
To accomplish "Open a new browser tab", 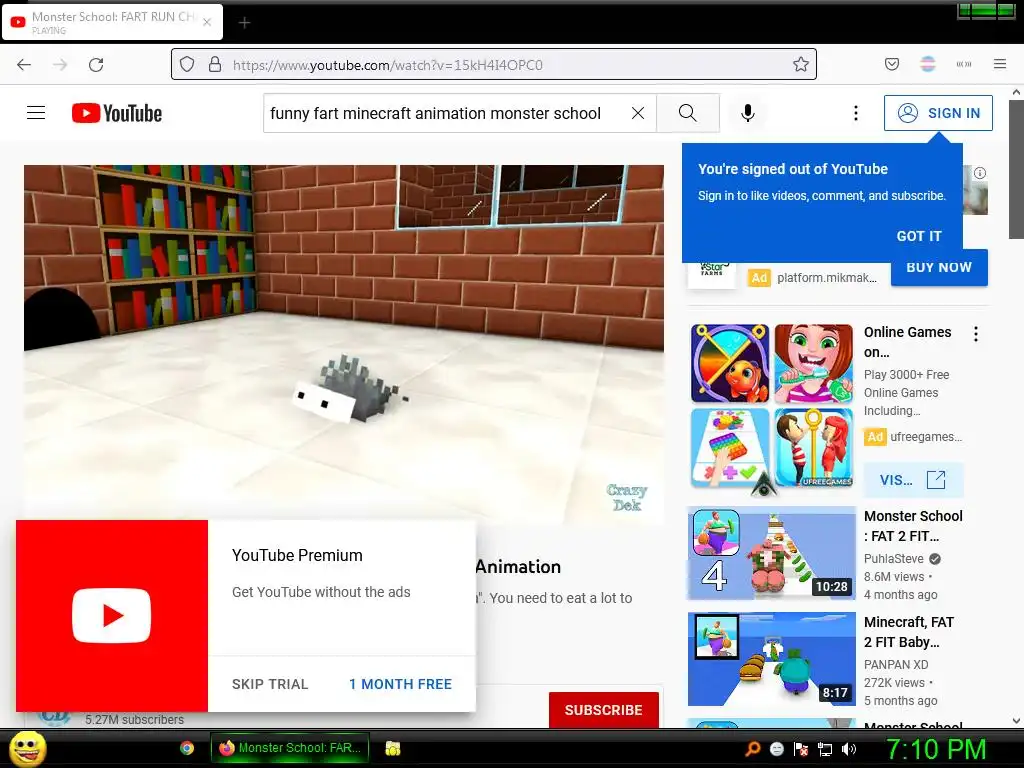I will click(x=244, y=23).
